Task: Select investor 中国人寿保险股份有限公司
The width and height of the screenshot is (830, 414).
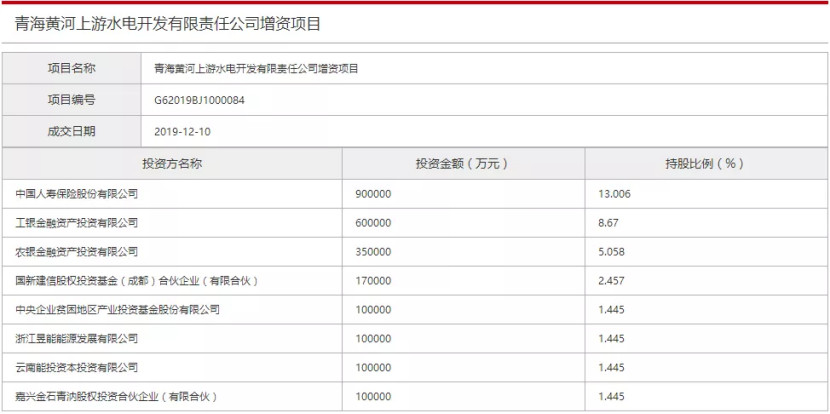Action: 77,194
